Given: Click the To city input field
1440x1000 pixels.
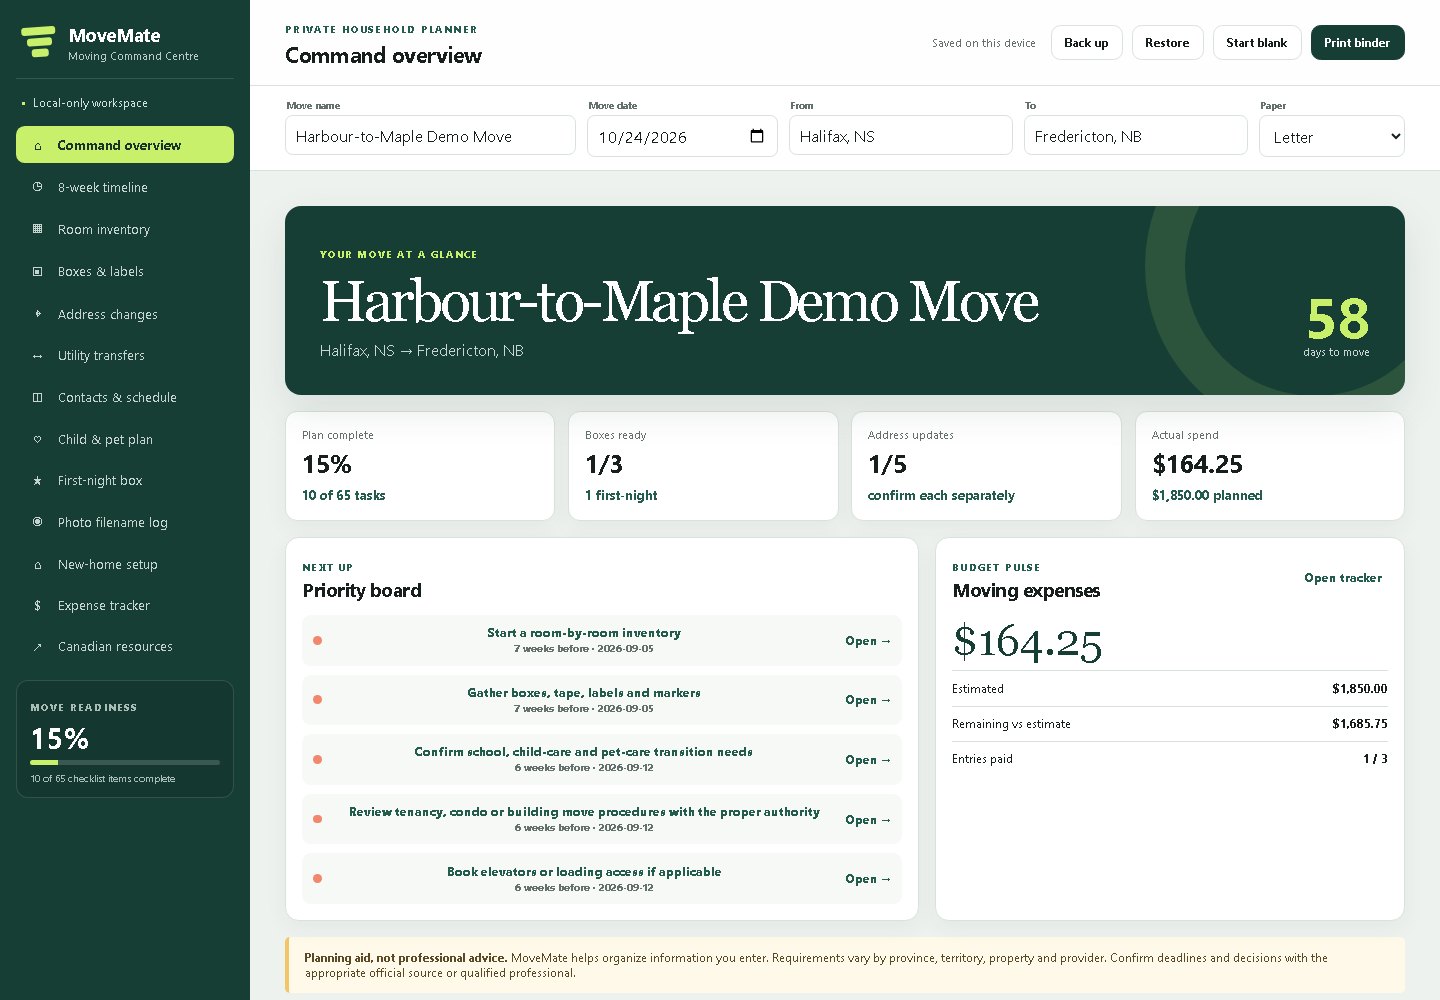Looking at the screenshot, I should 1135,136.
